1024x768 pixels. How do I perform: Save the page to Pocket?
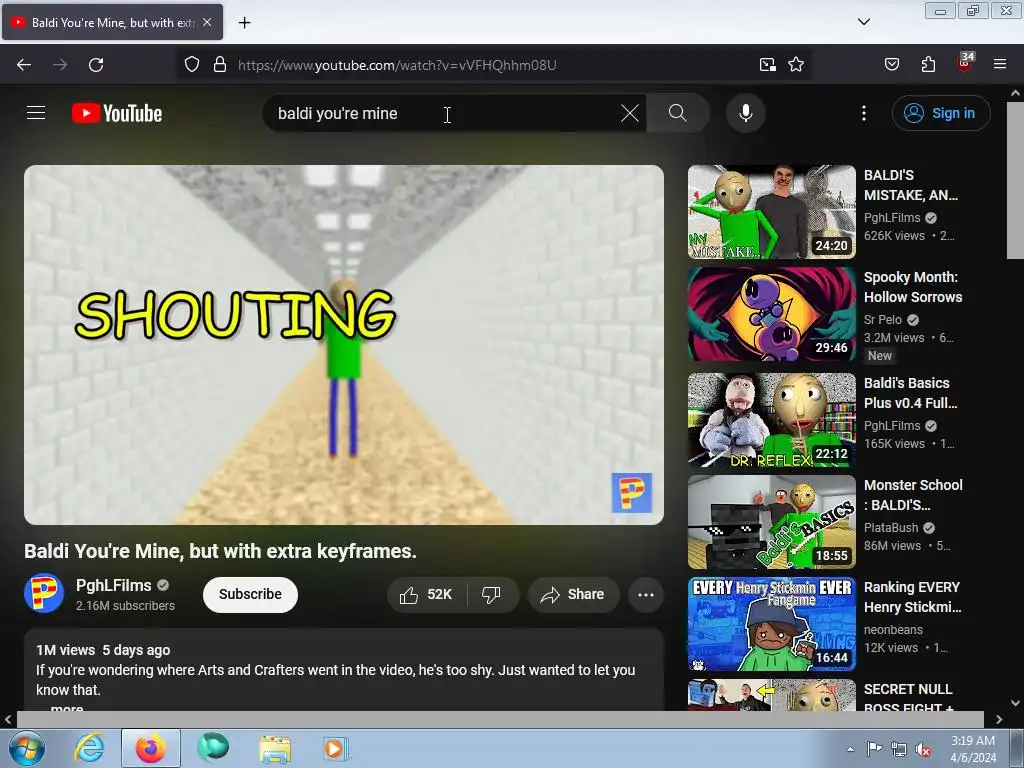(x=891, y=65)
